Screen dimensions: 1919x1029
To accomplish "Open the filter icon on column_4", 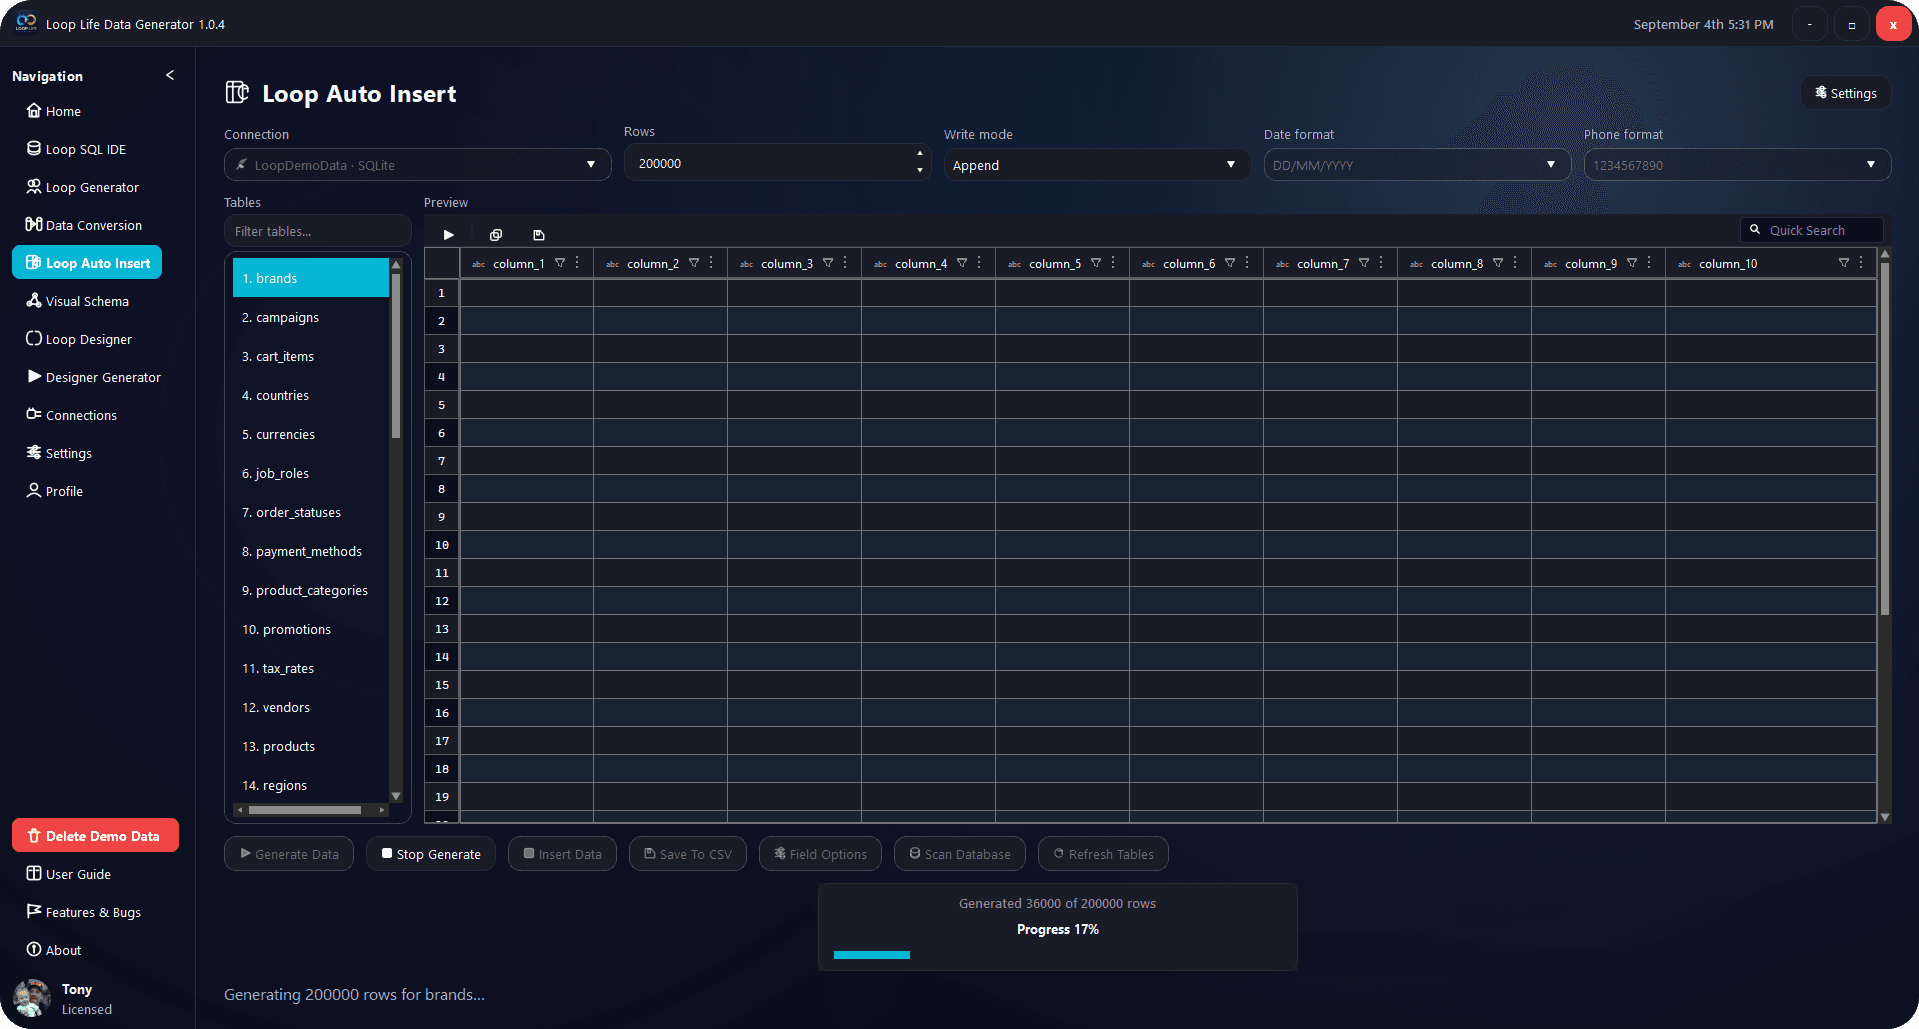I will 962,263.
